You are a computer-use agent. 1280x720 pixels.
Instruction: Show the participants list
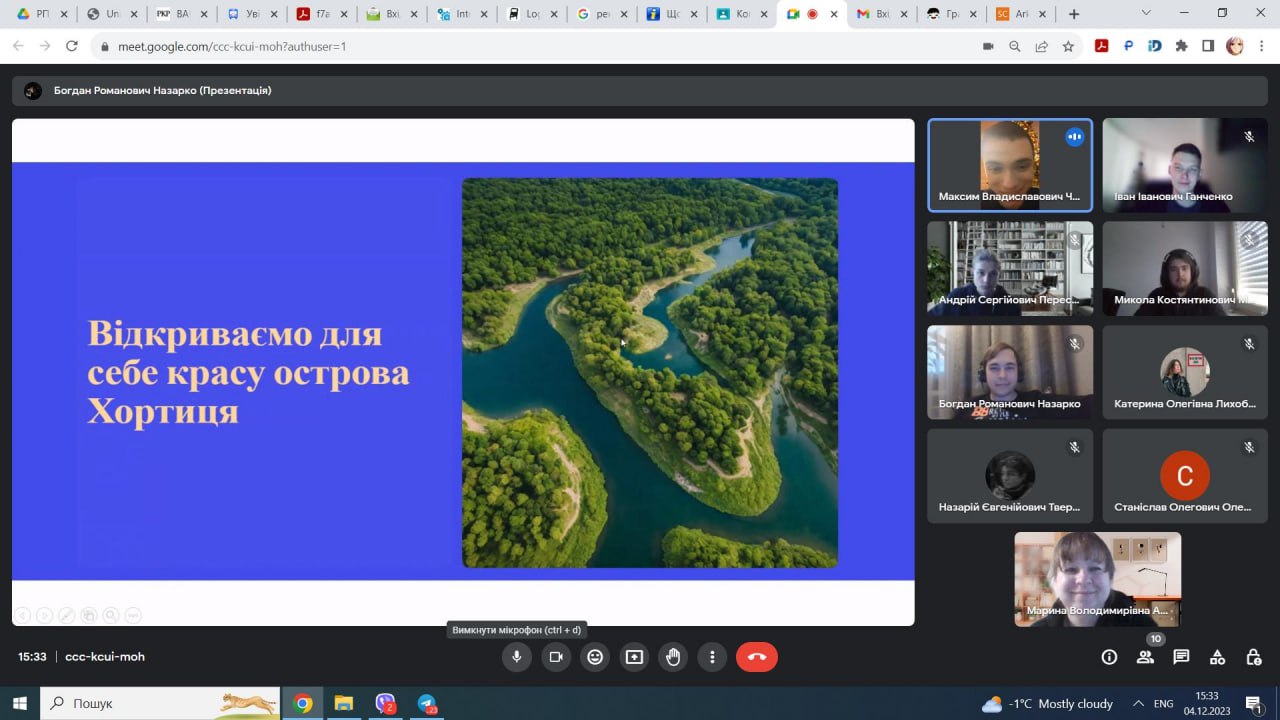(1145, 657)
